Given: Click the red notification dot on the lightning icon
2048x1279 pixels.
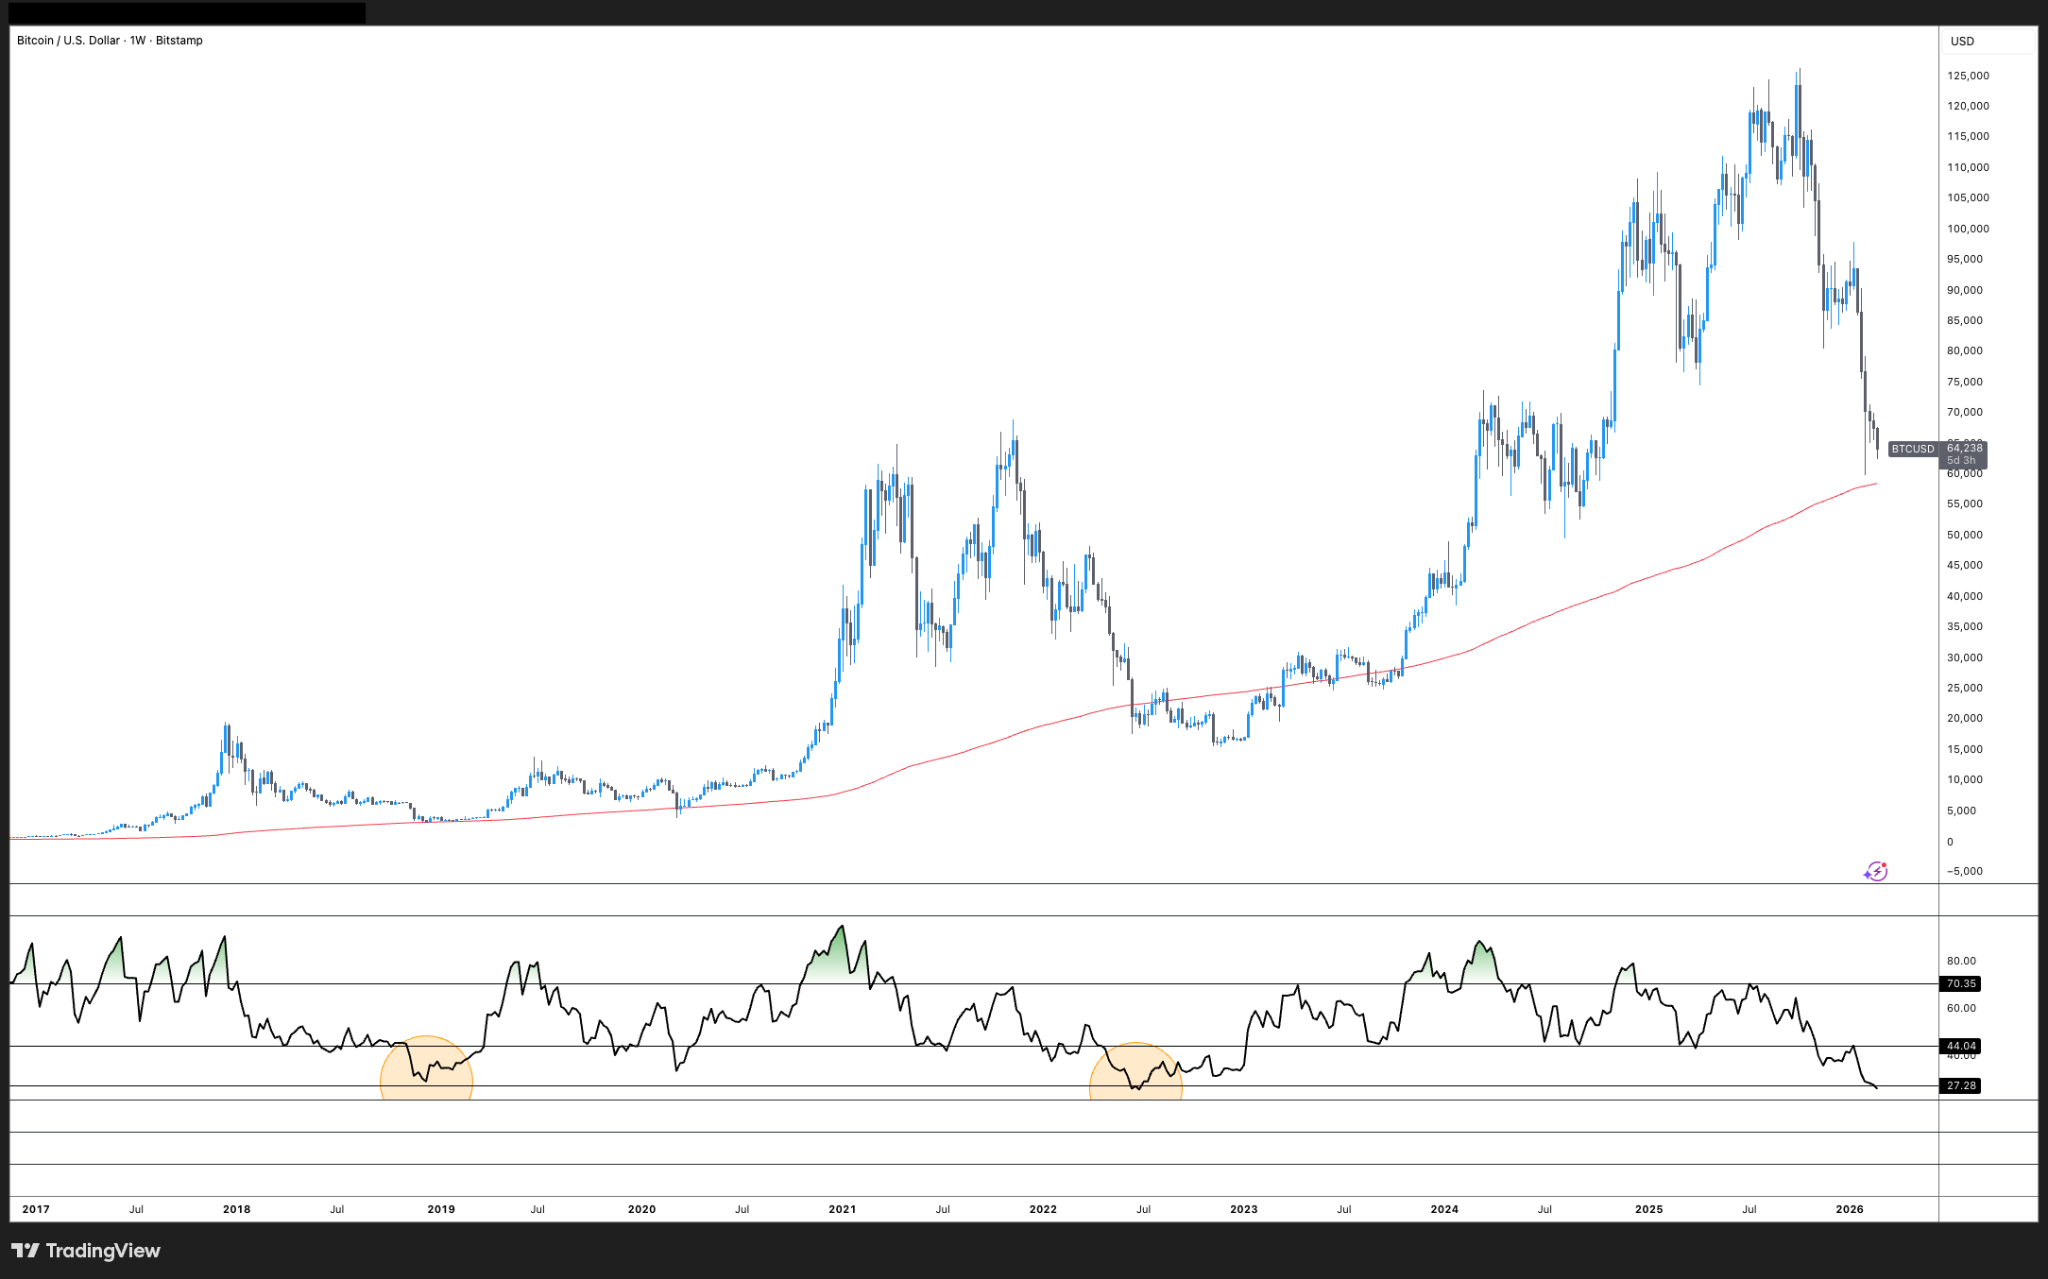Looking at the screenshot, I should pos(1884,864).
